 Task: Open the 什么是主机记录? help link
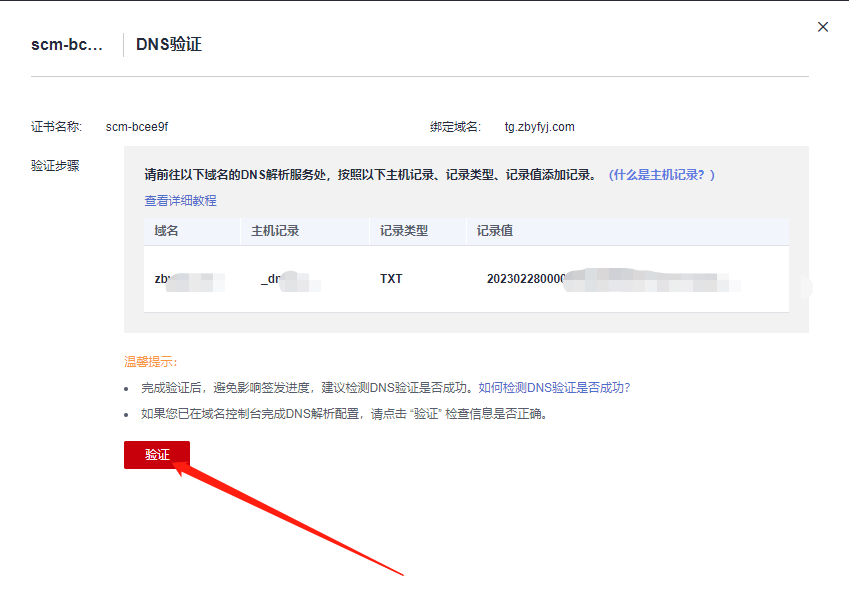tap(662, 175)
